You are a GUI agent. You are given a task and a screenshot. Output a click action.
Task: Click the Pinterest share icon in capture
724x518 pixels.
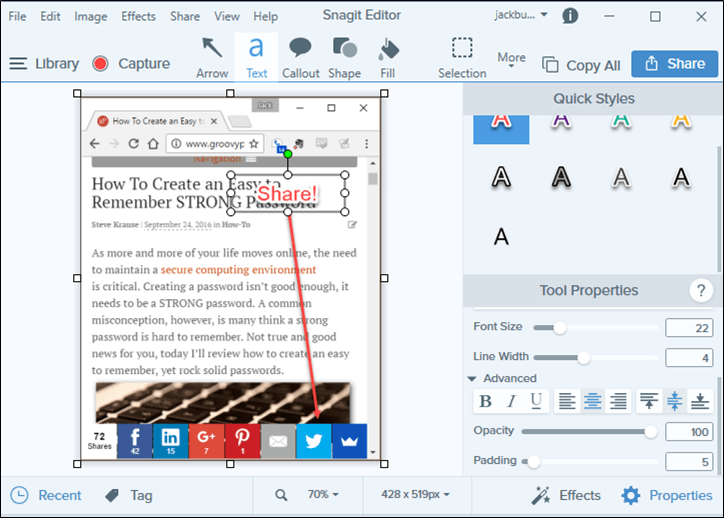point(242,441)
